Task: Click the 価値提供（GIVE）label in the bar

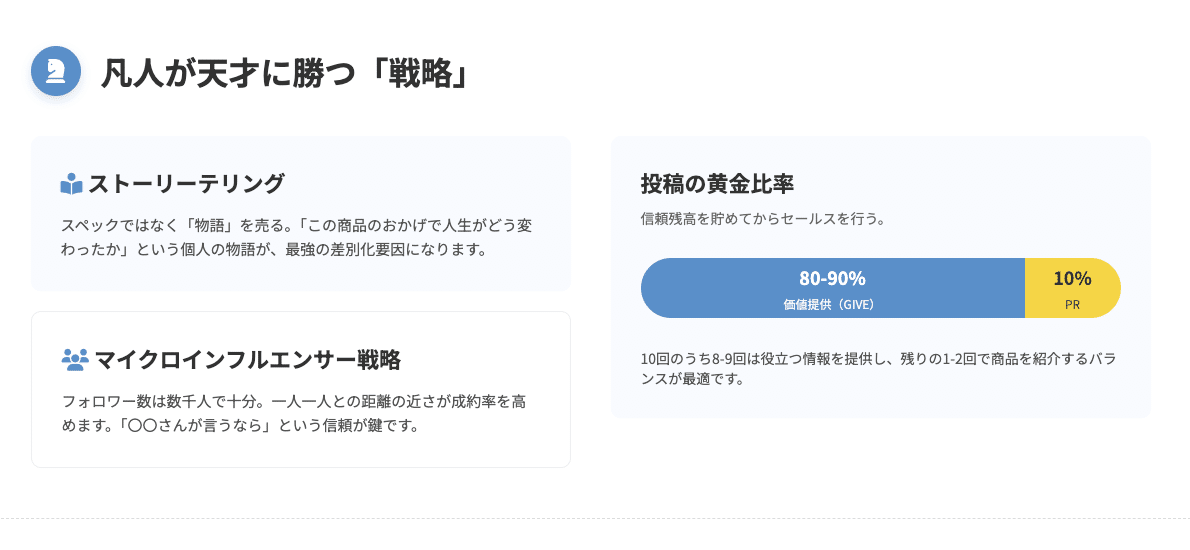Action: (x=832, y=304)
